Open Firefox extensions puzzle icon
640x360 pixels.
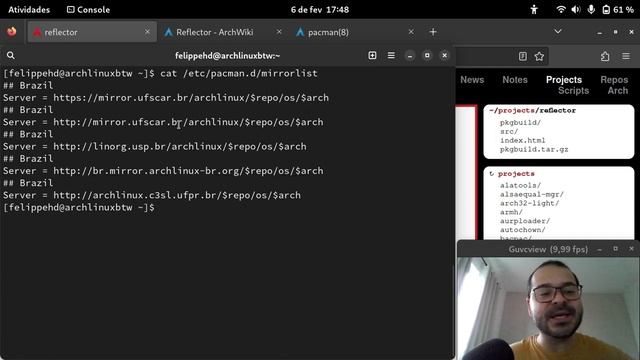pos(605,56)
